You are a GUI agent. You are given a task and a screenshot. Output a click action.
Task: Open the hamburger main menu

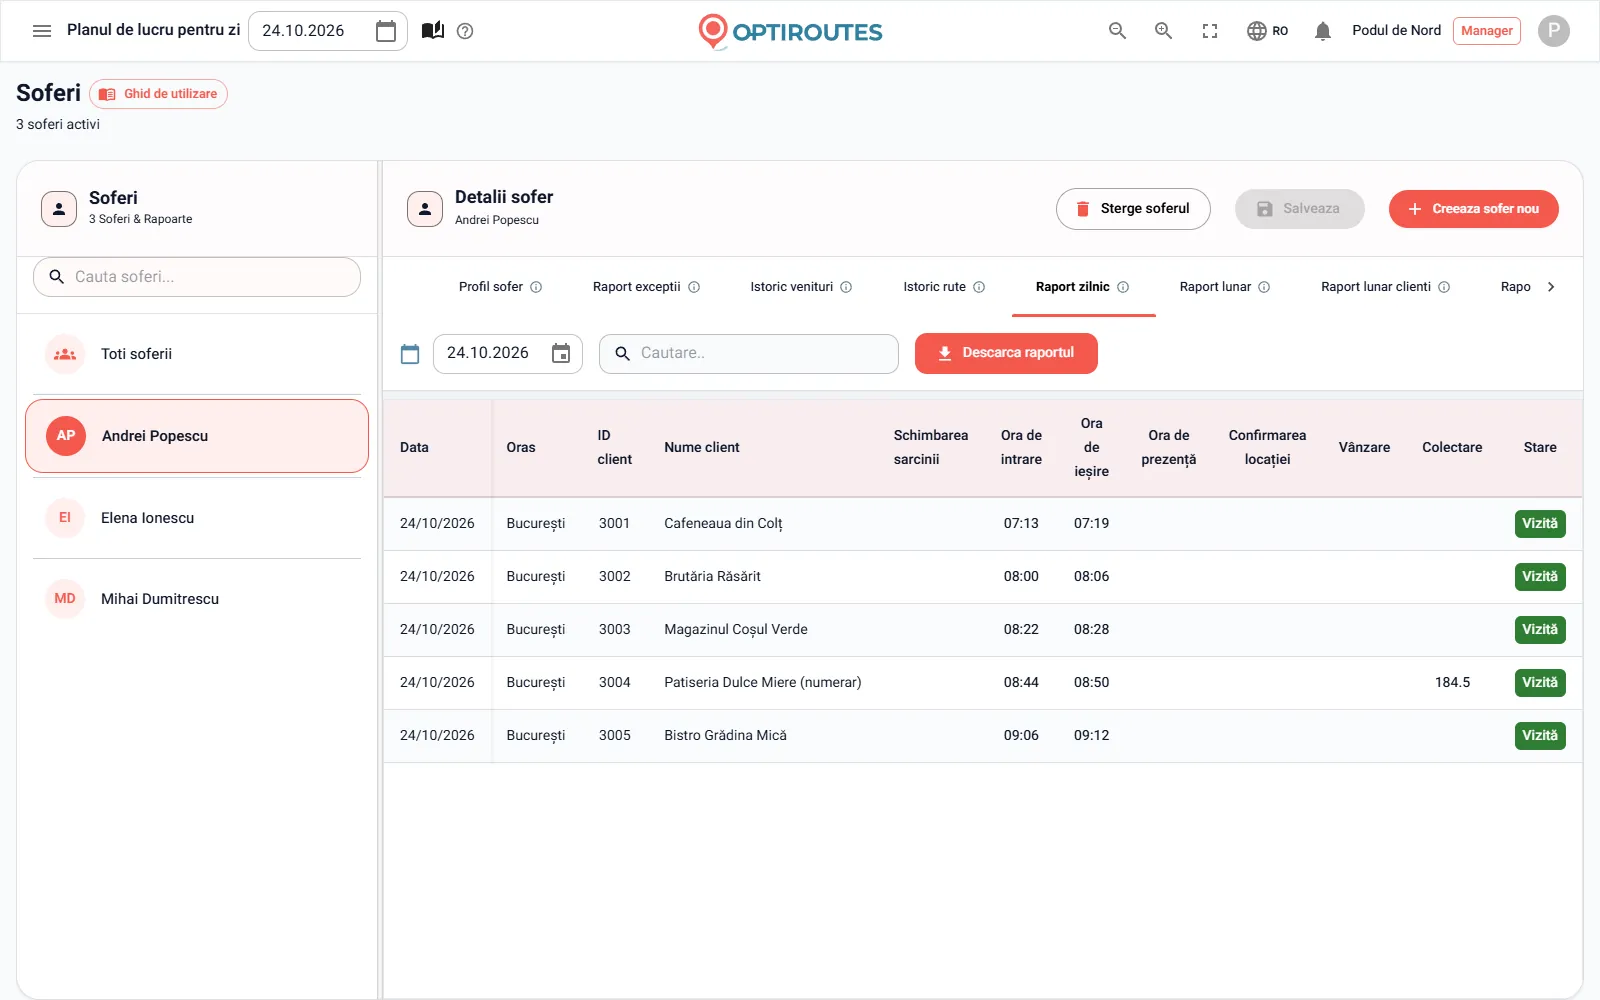pos(42,31)
